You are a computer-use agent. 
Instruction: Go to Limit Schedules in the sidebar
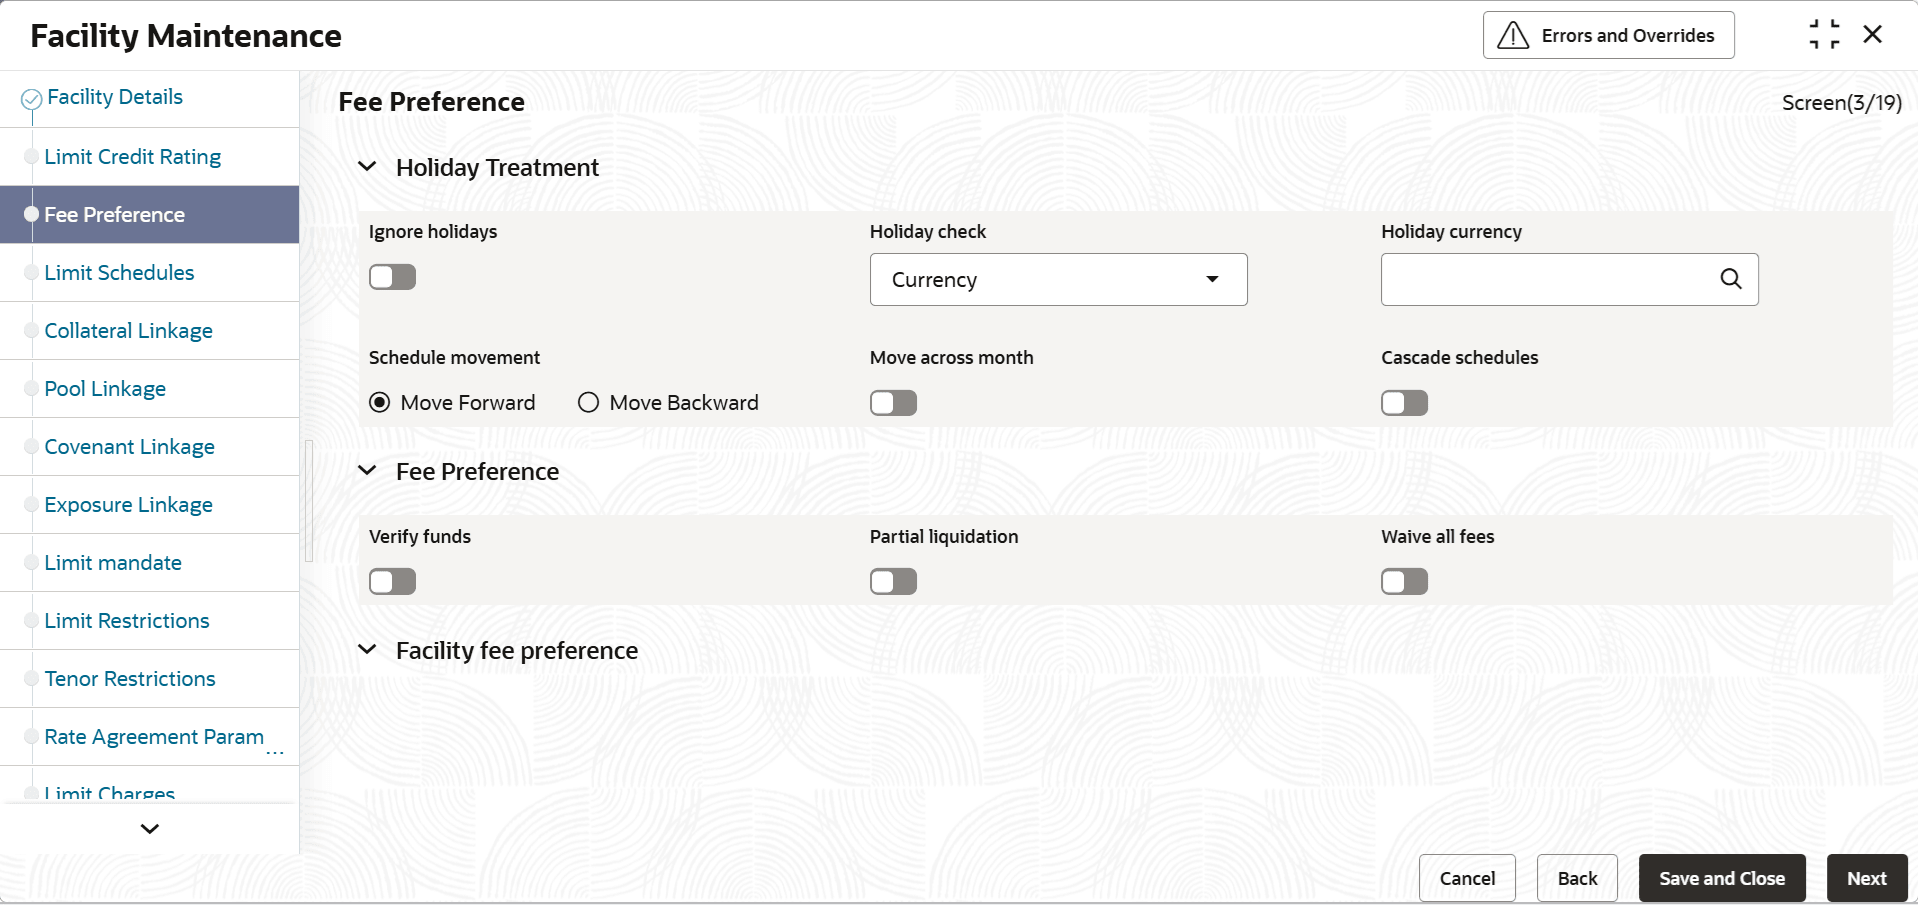[119, 273]
